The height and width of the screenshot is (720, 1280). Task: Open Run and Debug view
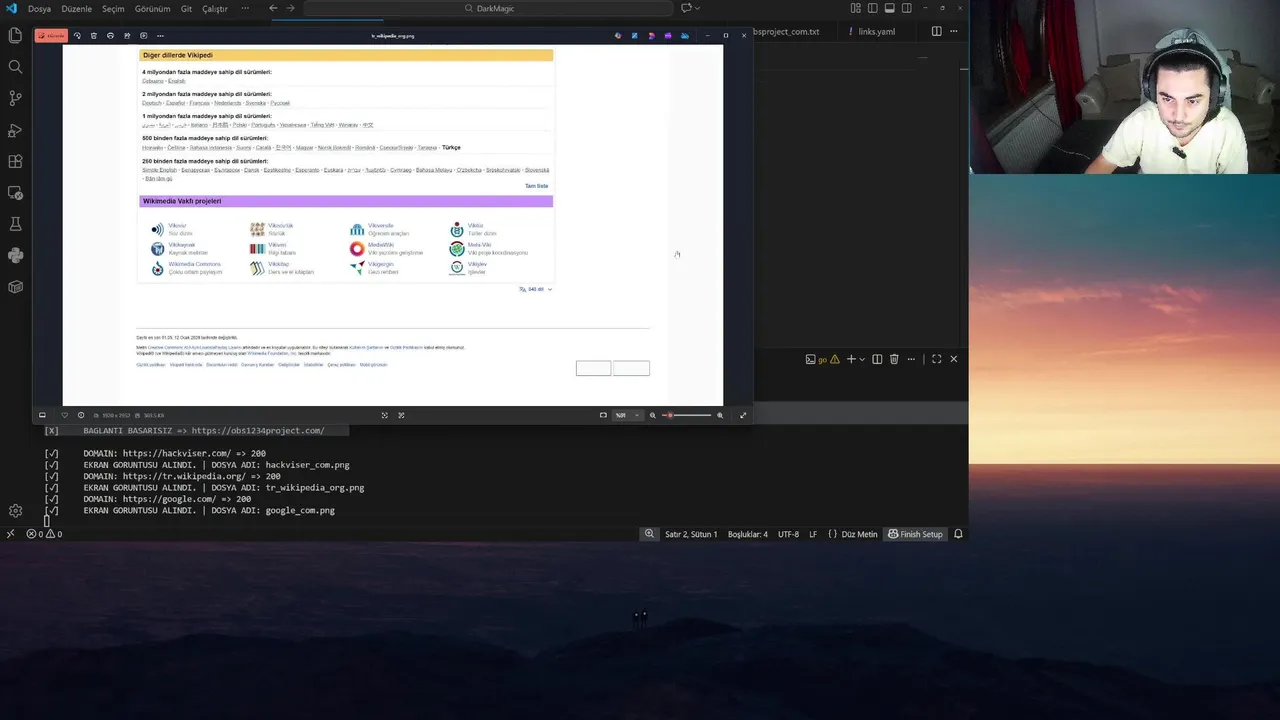[15, 130]
